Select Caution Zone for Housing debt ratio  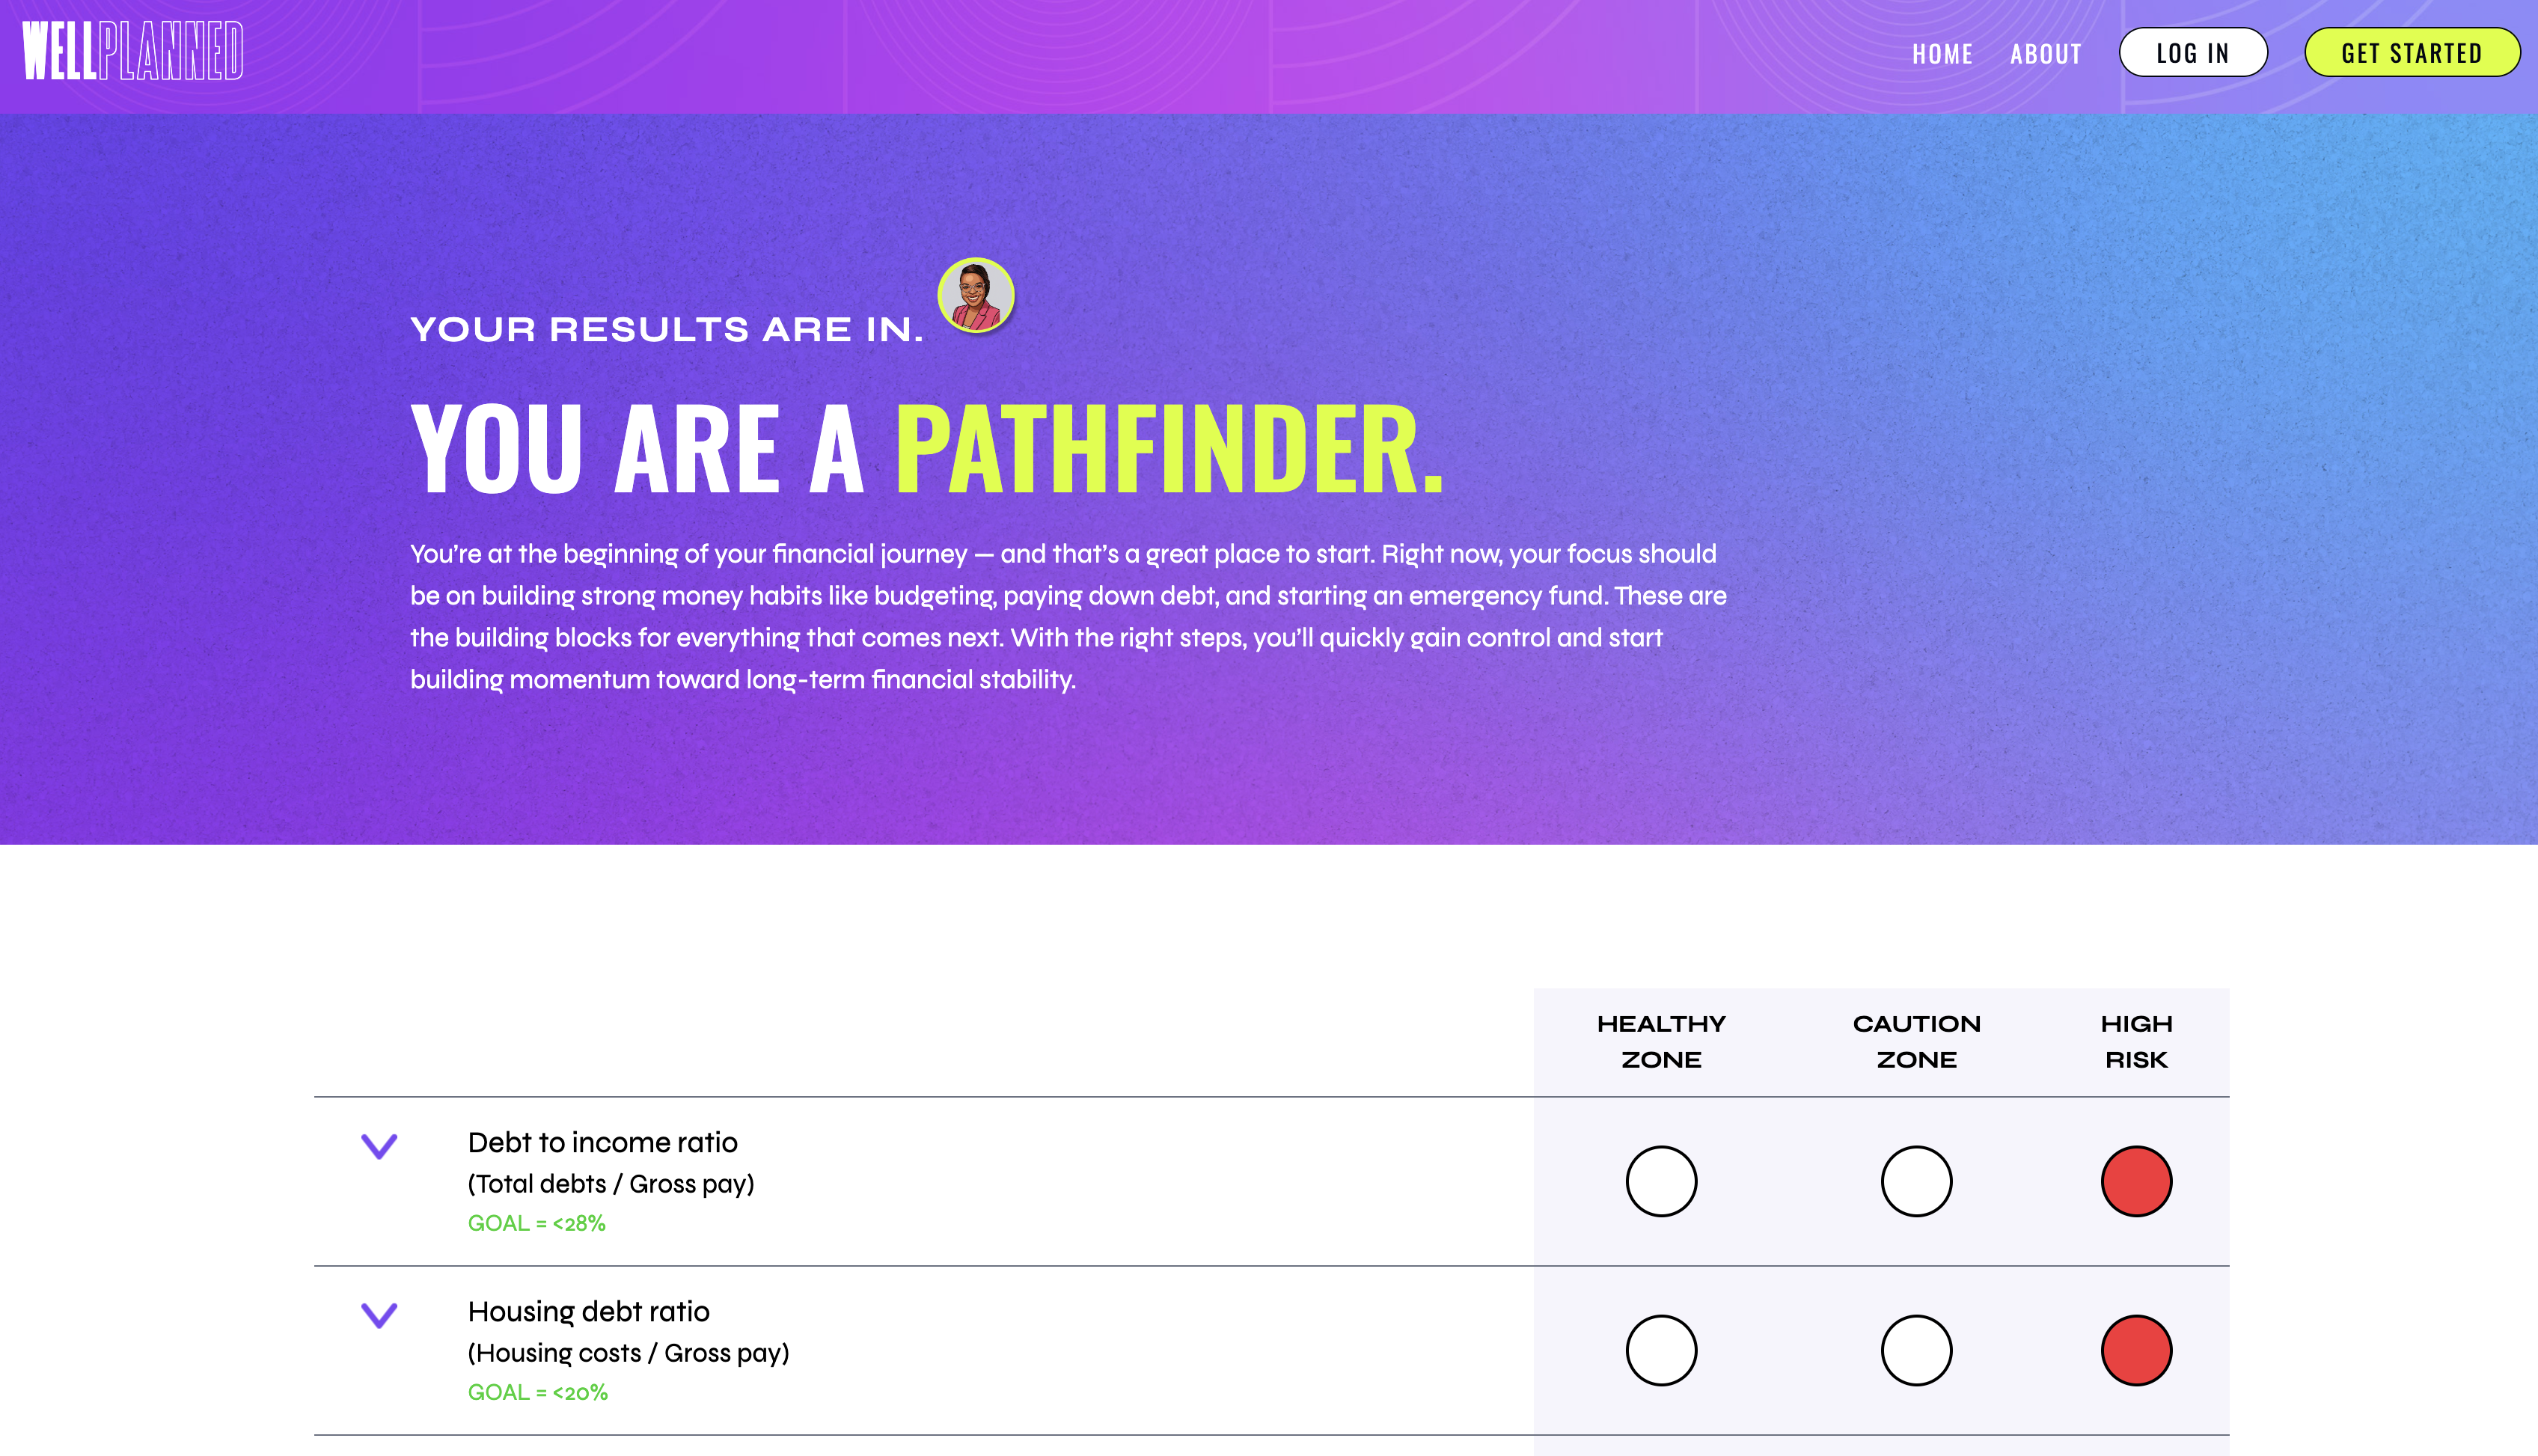coord(1916,1350)
